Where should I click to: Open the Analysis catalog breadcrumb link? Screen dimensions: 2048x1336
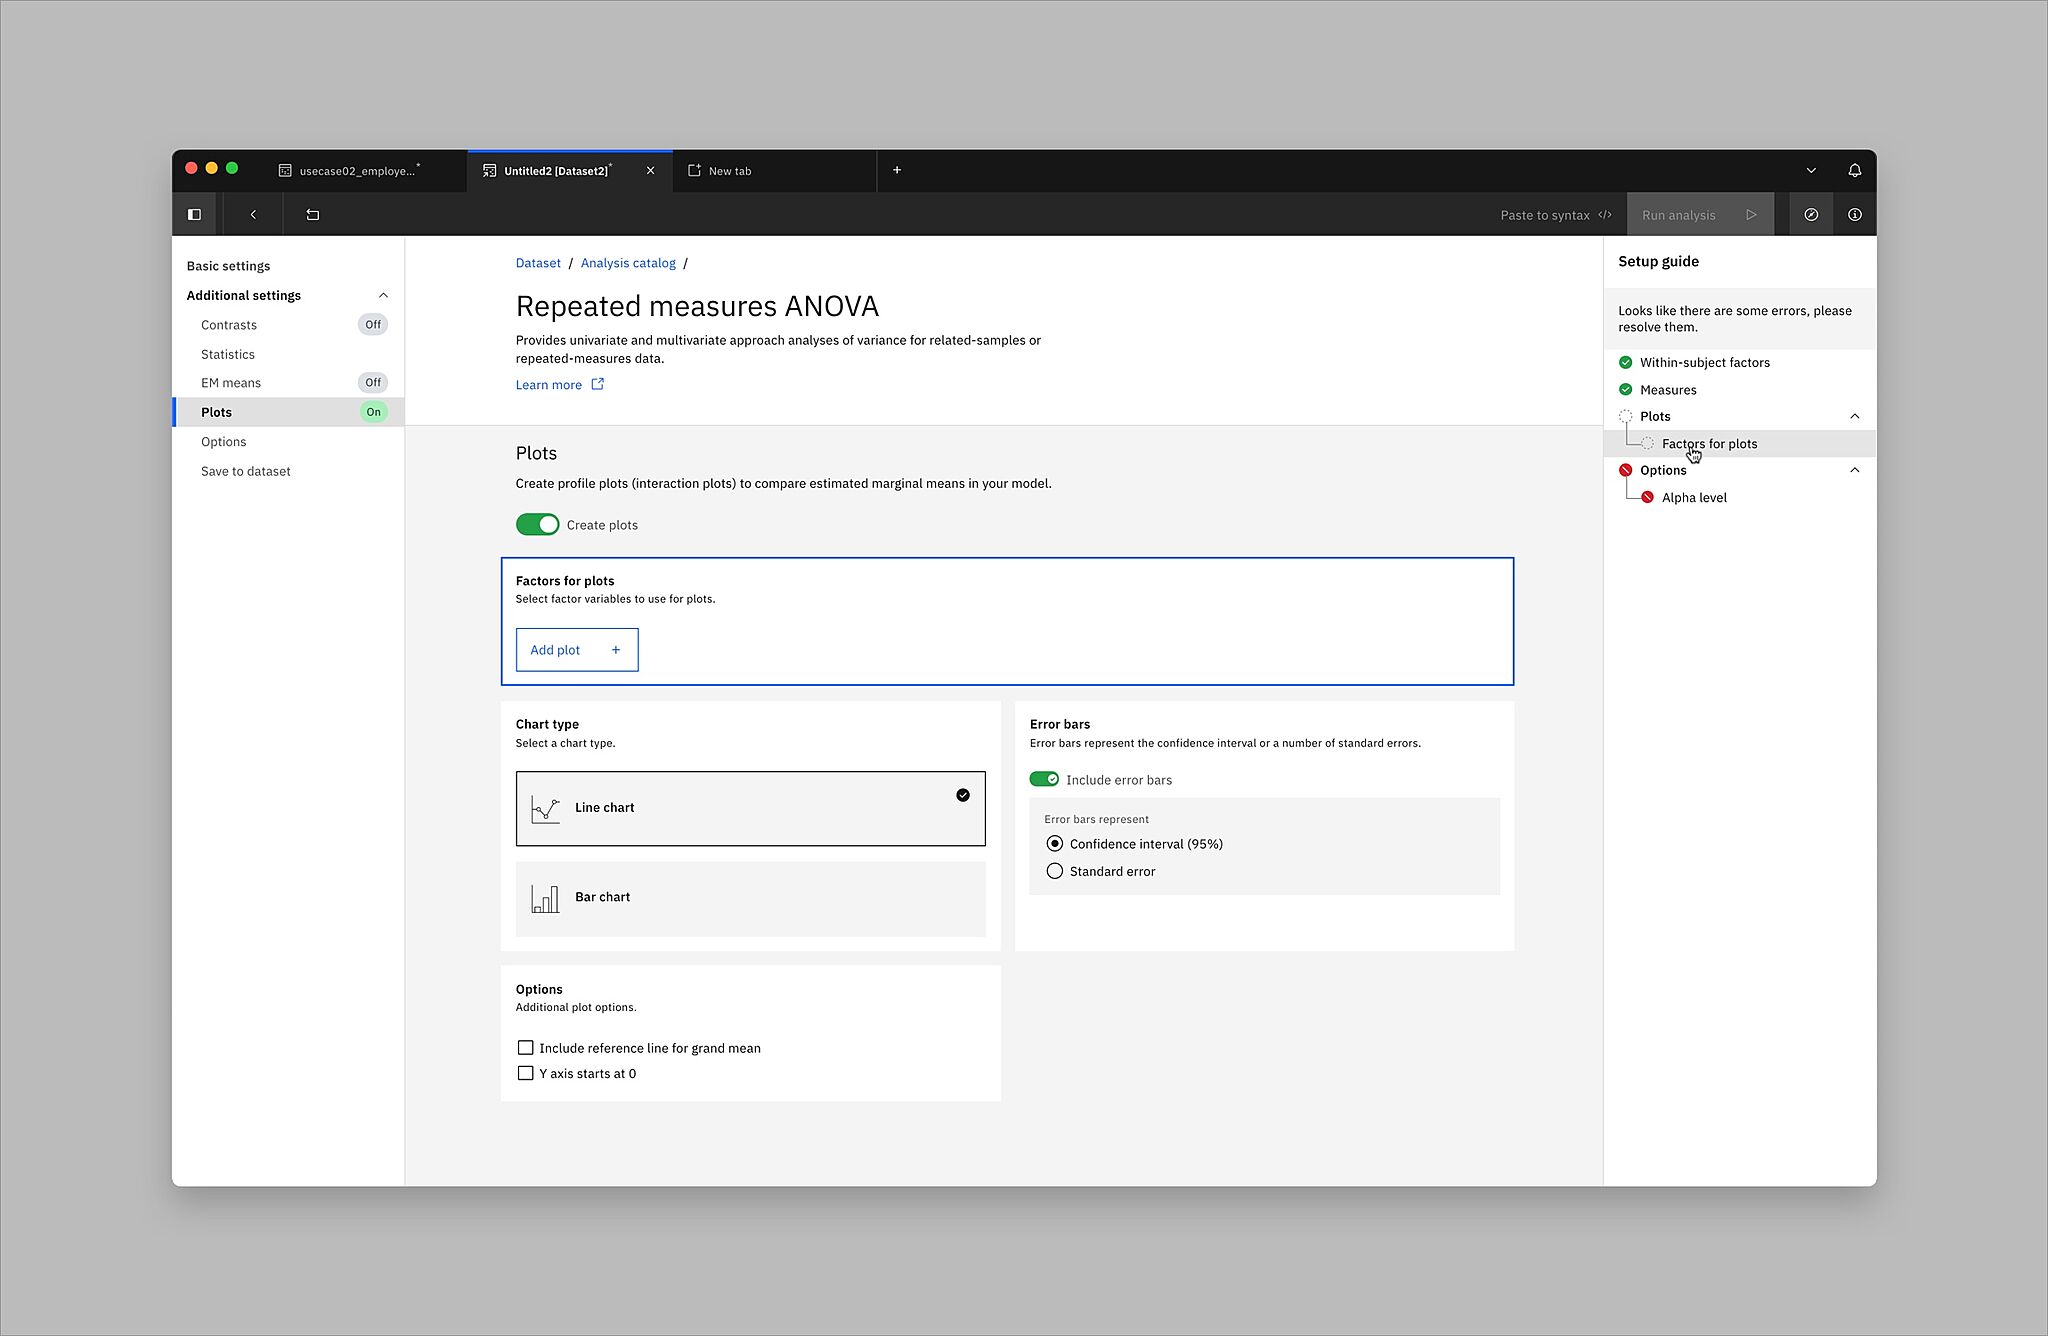click(x=627, y=263)
